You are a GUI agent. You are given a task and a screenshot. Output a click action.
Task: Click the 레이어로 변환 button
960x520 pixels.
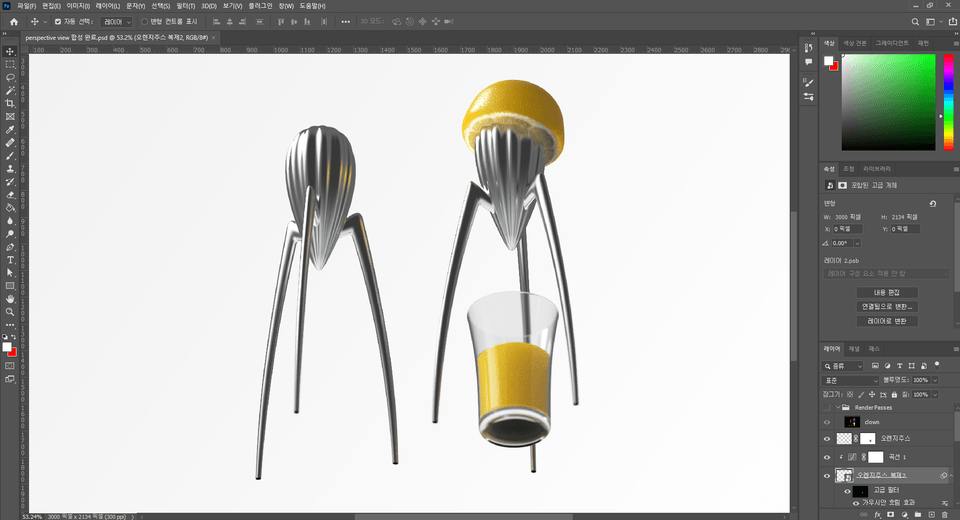point(887,321)
